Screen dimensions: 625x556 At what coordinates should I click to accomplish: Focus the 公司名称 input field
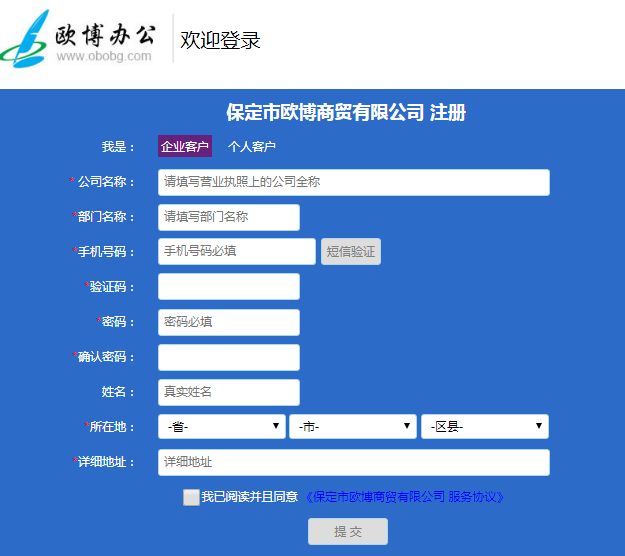[354, 182]
